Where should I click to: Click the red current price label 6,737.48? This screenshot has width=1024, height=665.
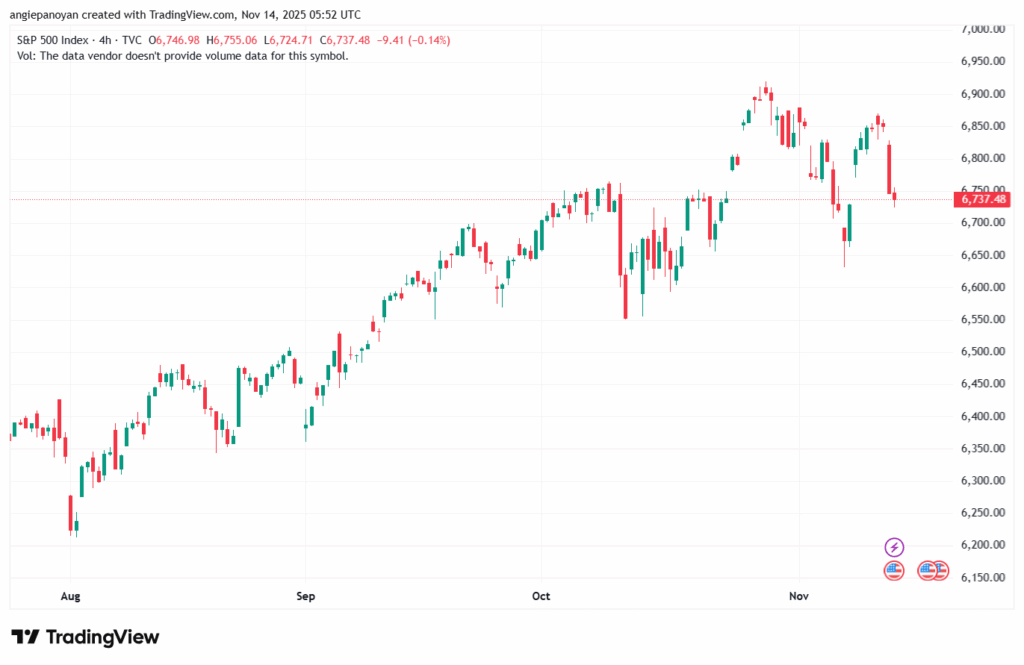point(984,199)
